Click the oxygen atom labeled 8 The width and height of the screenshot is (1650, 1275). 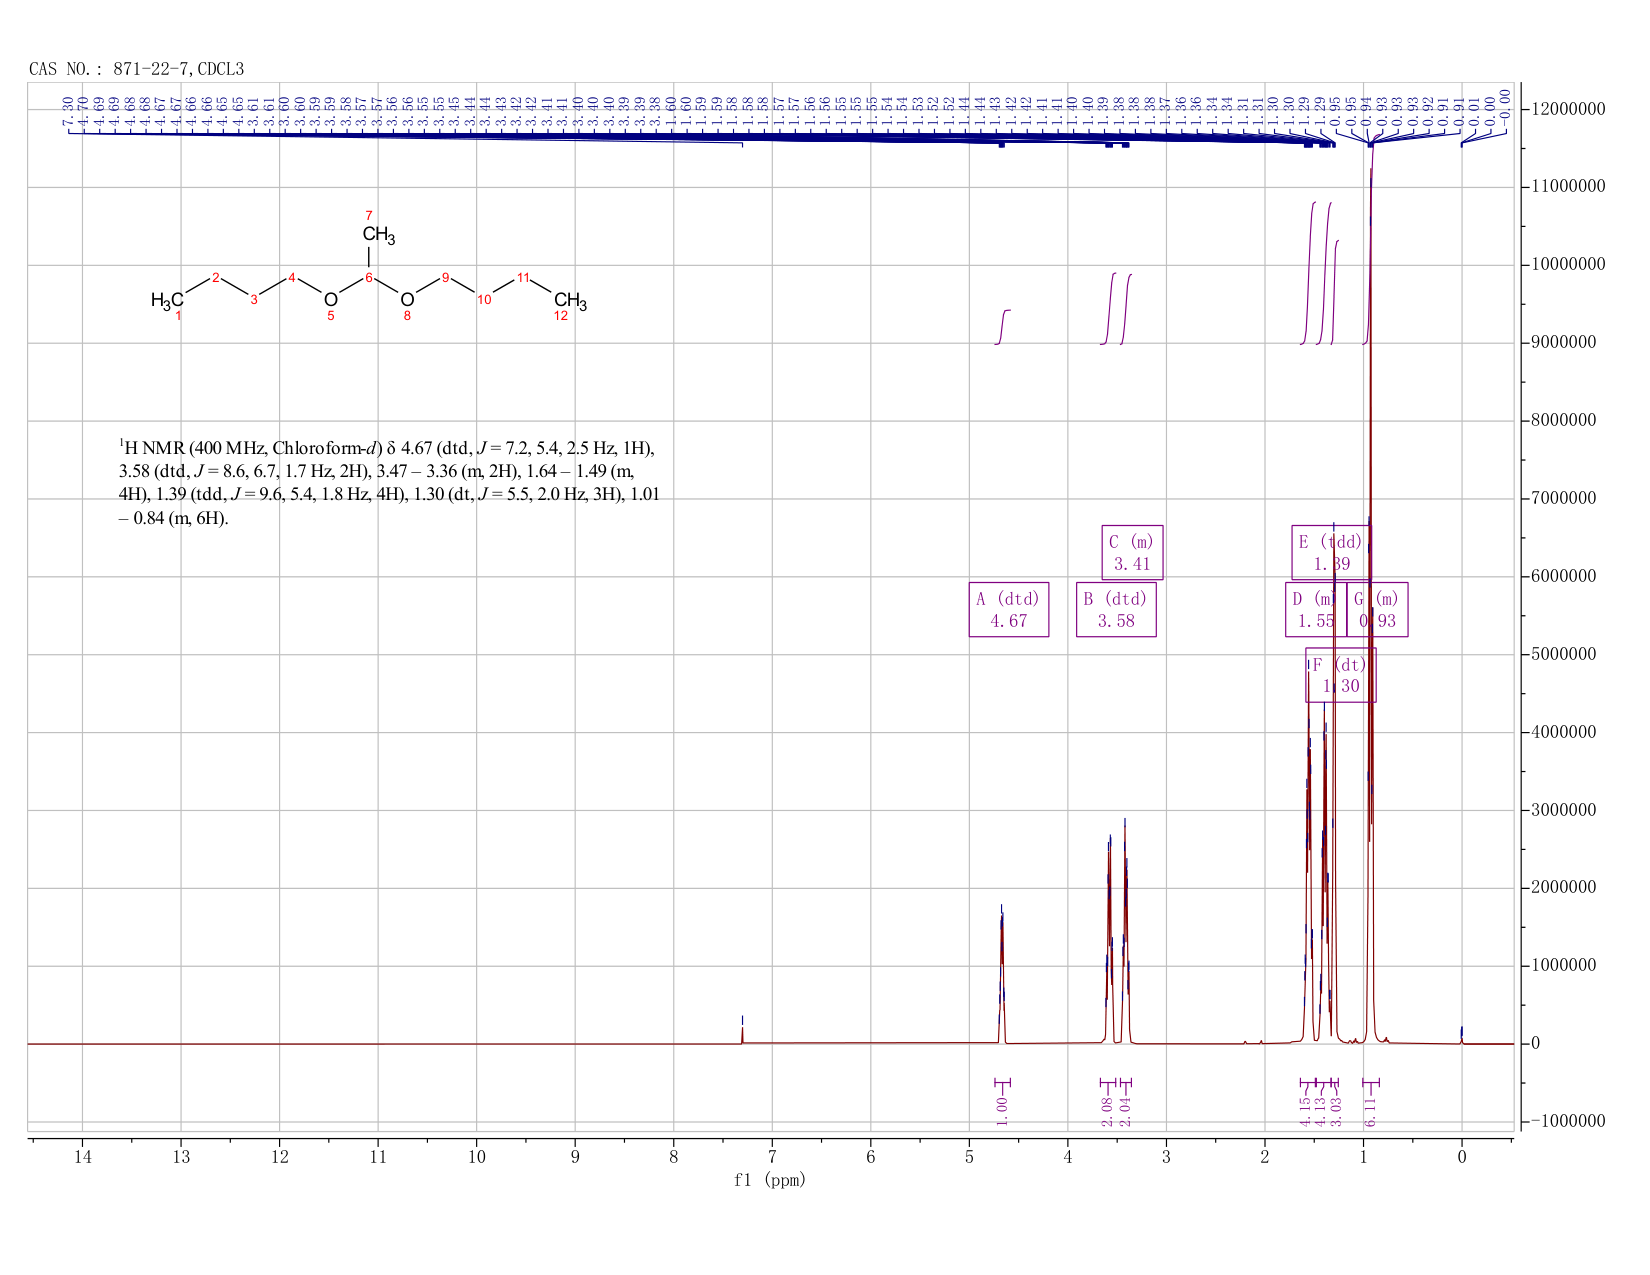[407, 299]
